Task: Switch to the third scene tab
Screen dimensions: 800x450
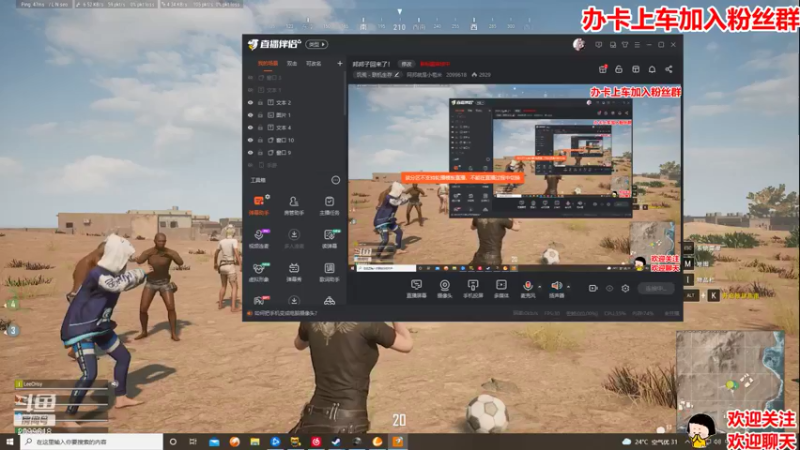Action: click(x=313, y=64)
